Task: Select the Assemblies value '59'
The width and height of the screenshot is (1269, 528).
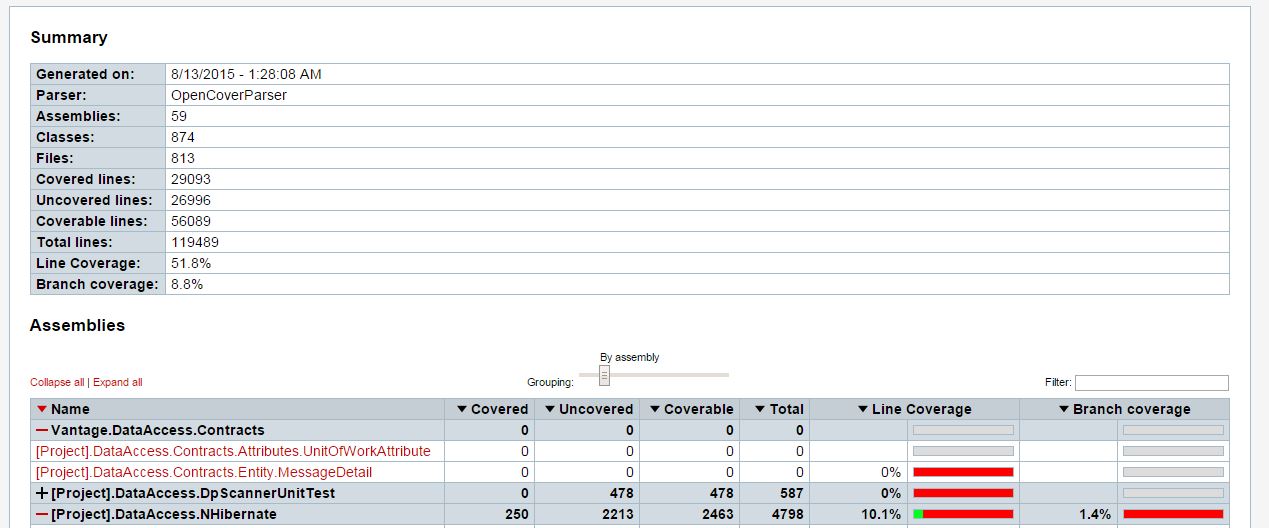Action: pyautogui.click(x=179, y=116)
